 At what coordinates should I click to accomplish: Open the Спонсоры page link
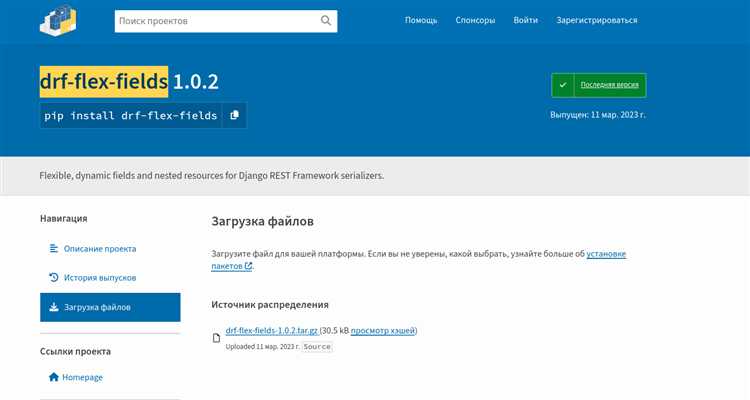(x=475, y=20)
